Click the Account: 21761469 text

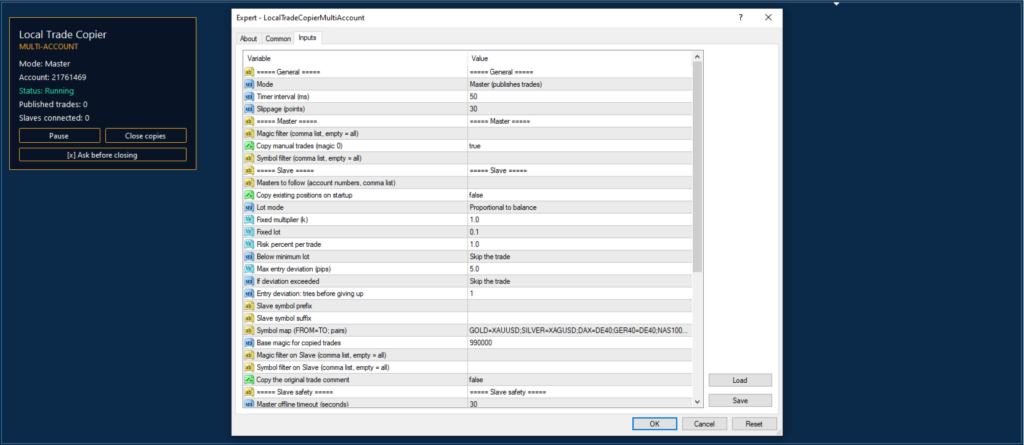(x=53, y=77)
